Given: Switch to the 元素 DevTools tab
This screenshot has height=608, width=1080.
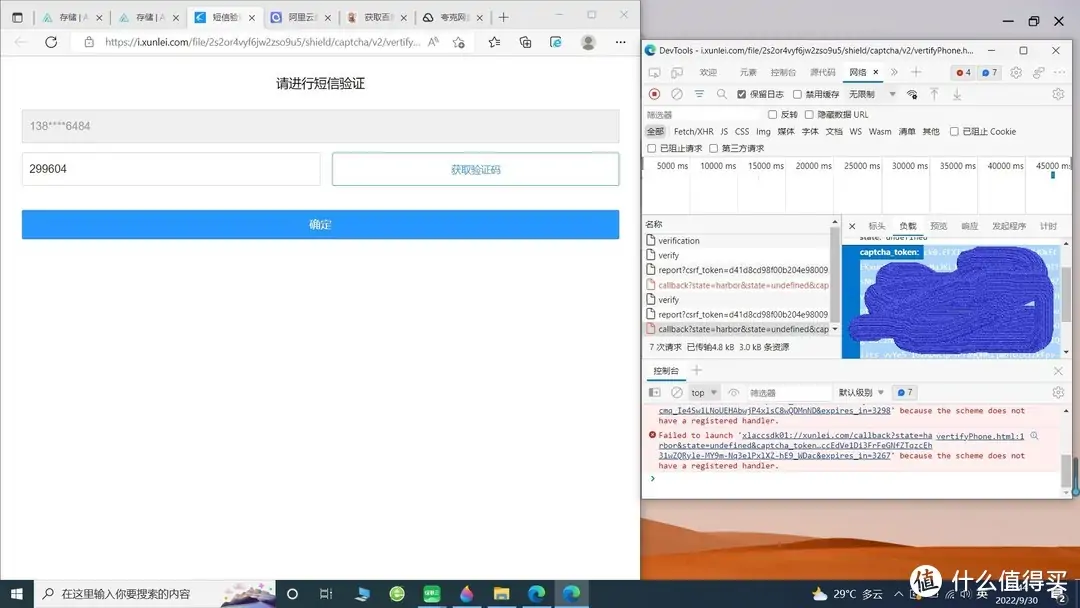Looking at the screenshot, I should pos(750,72).
